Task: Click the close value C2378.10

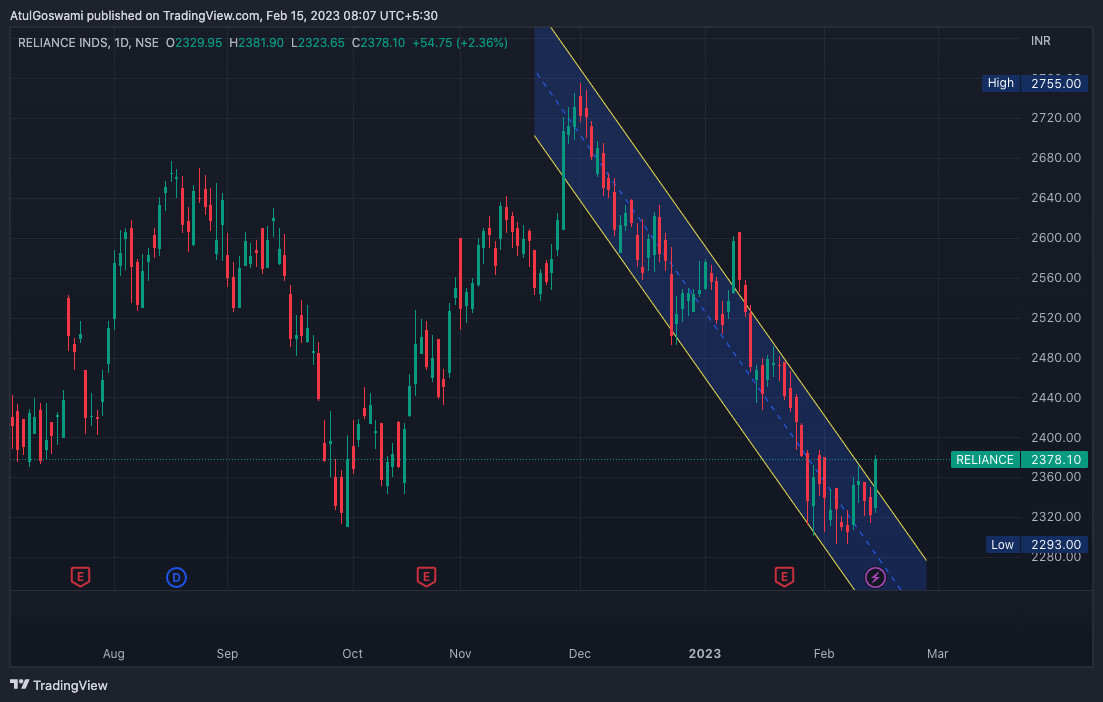Action: 378,43
